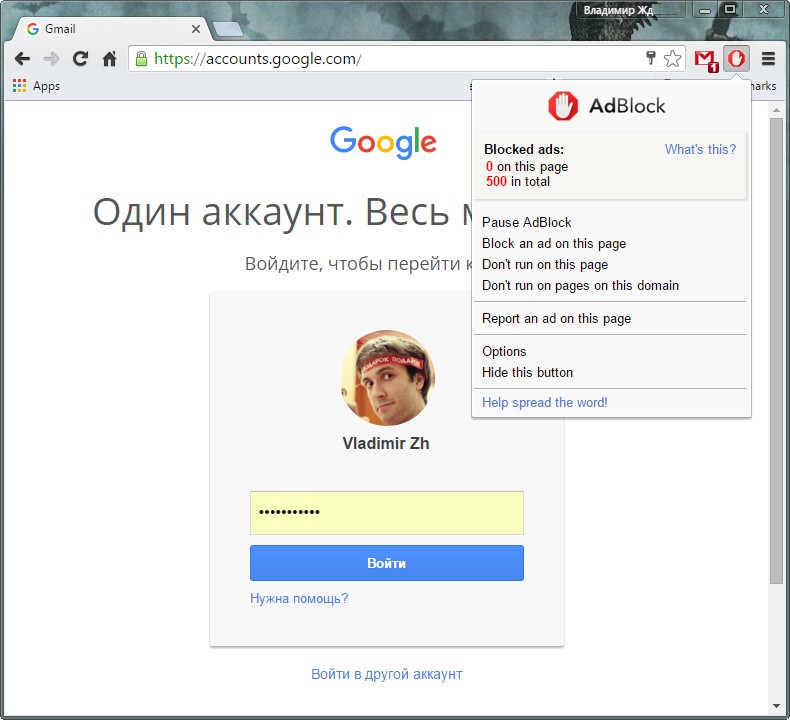
Task: Click the browser forward arrow
Action: pos(51,59)
